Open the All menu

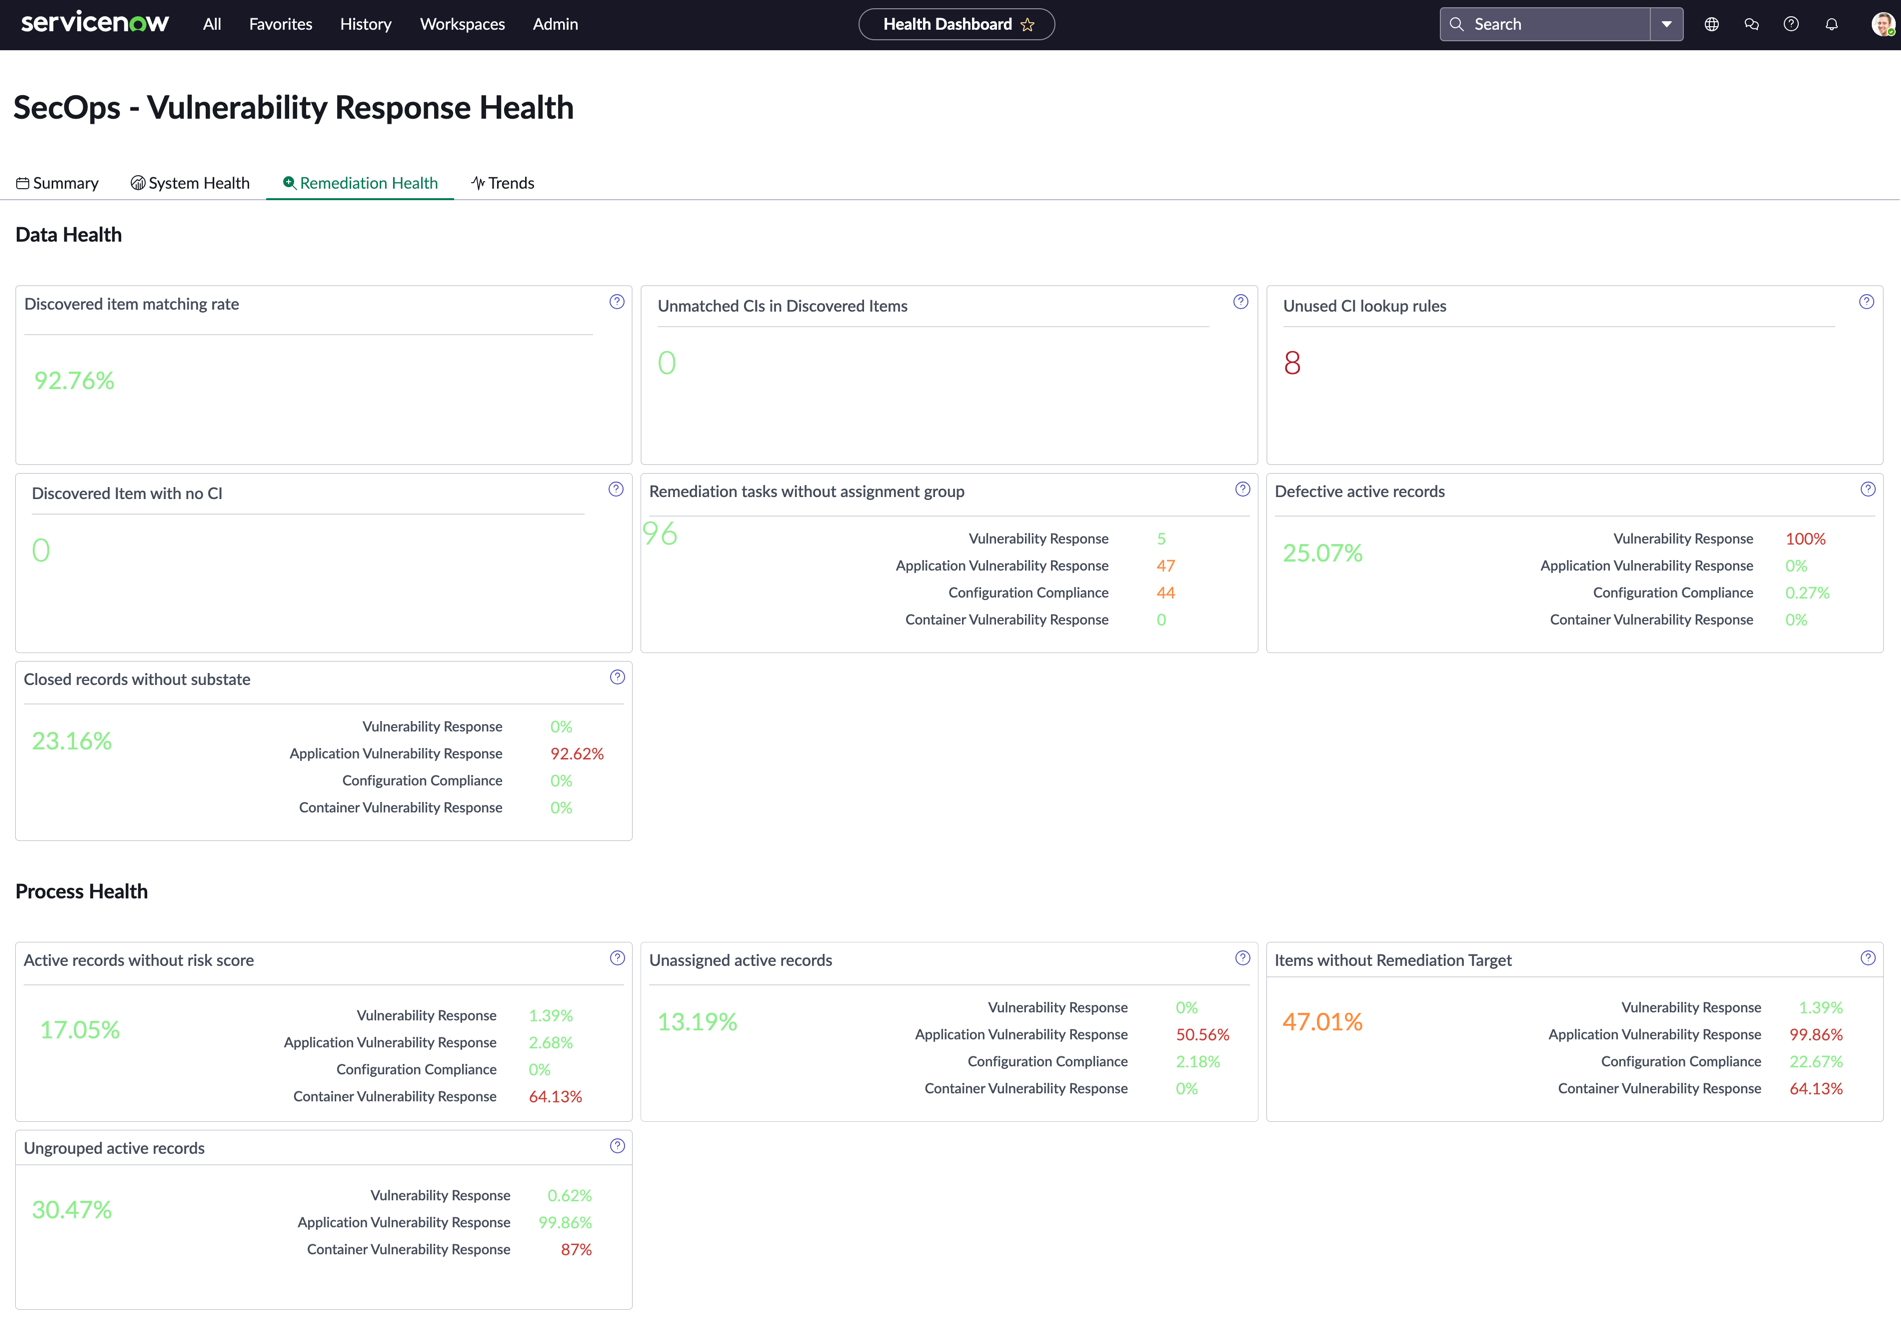[x=212, y=24]
